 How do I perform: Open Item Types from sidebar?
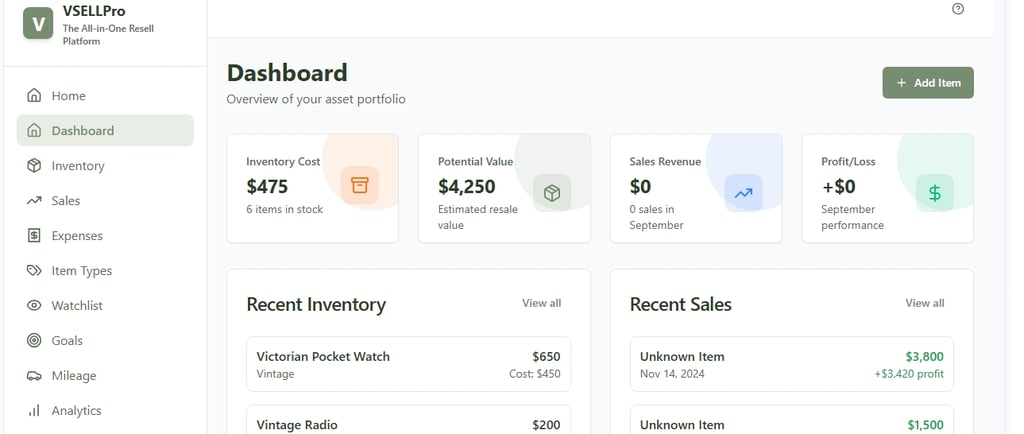tap(81, 271)
